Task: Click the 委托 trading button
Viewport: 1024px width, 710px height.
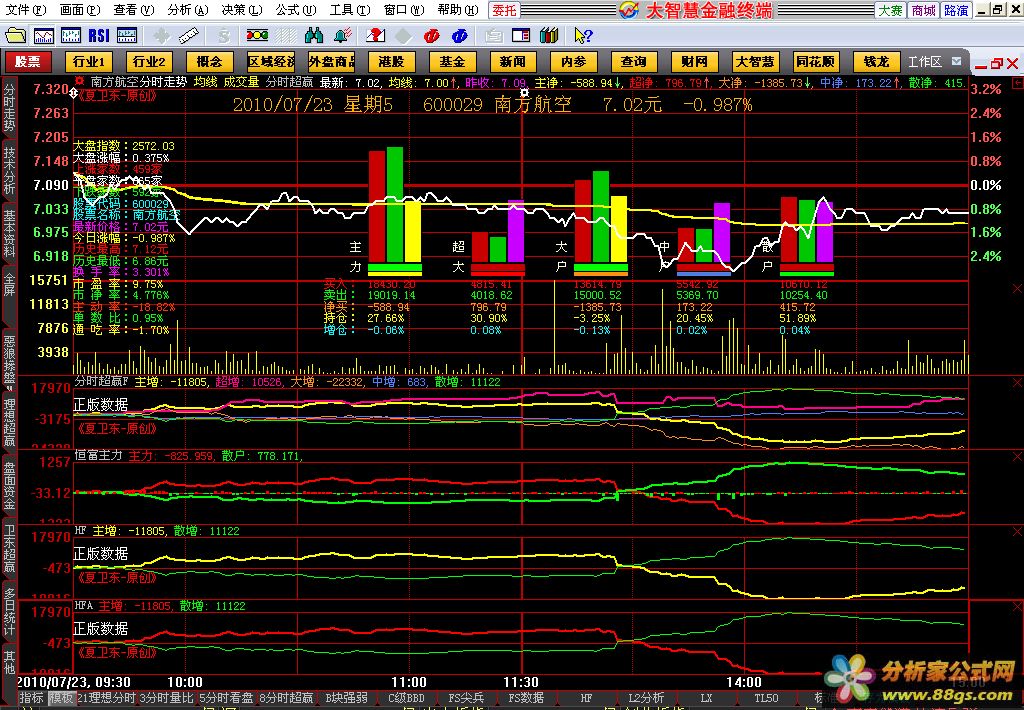Action: click(x=504, y=10)
